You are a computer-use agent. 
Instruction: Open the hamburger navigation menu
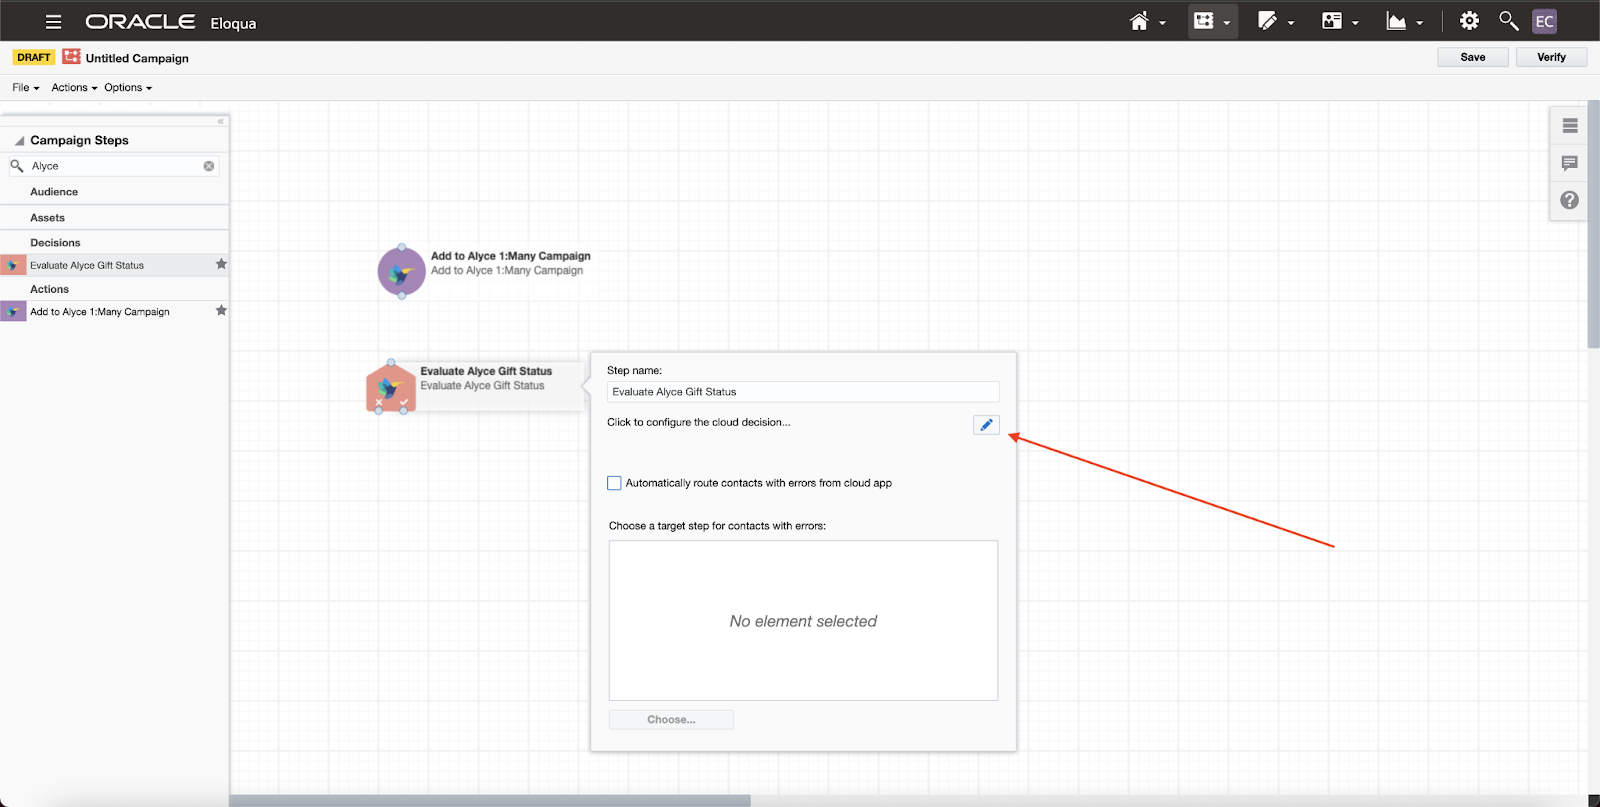pos(54,21)
